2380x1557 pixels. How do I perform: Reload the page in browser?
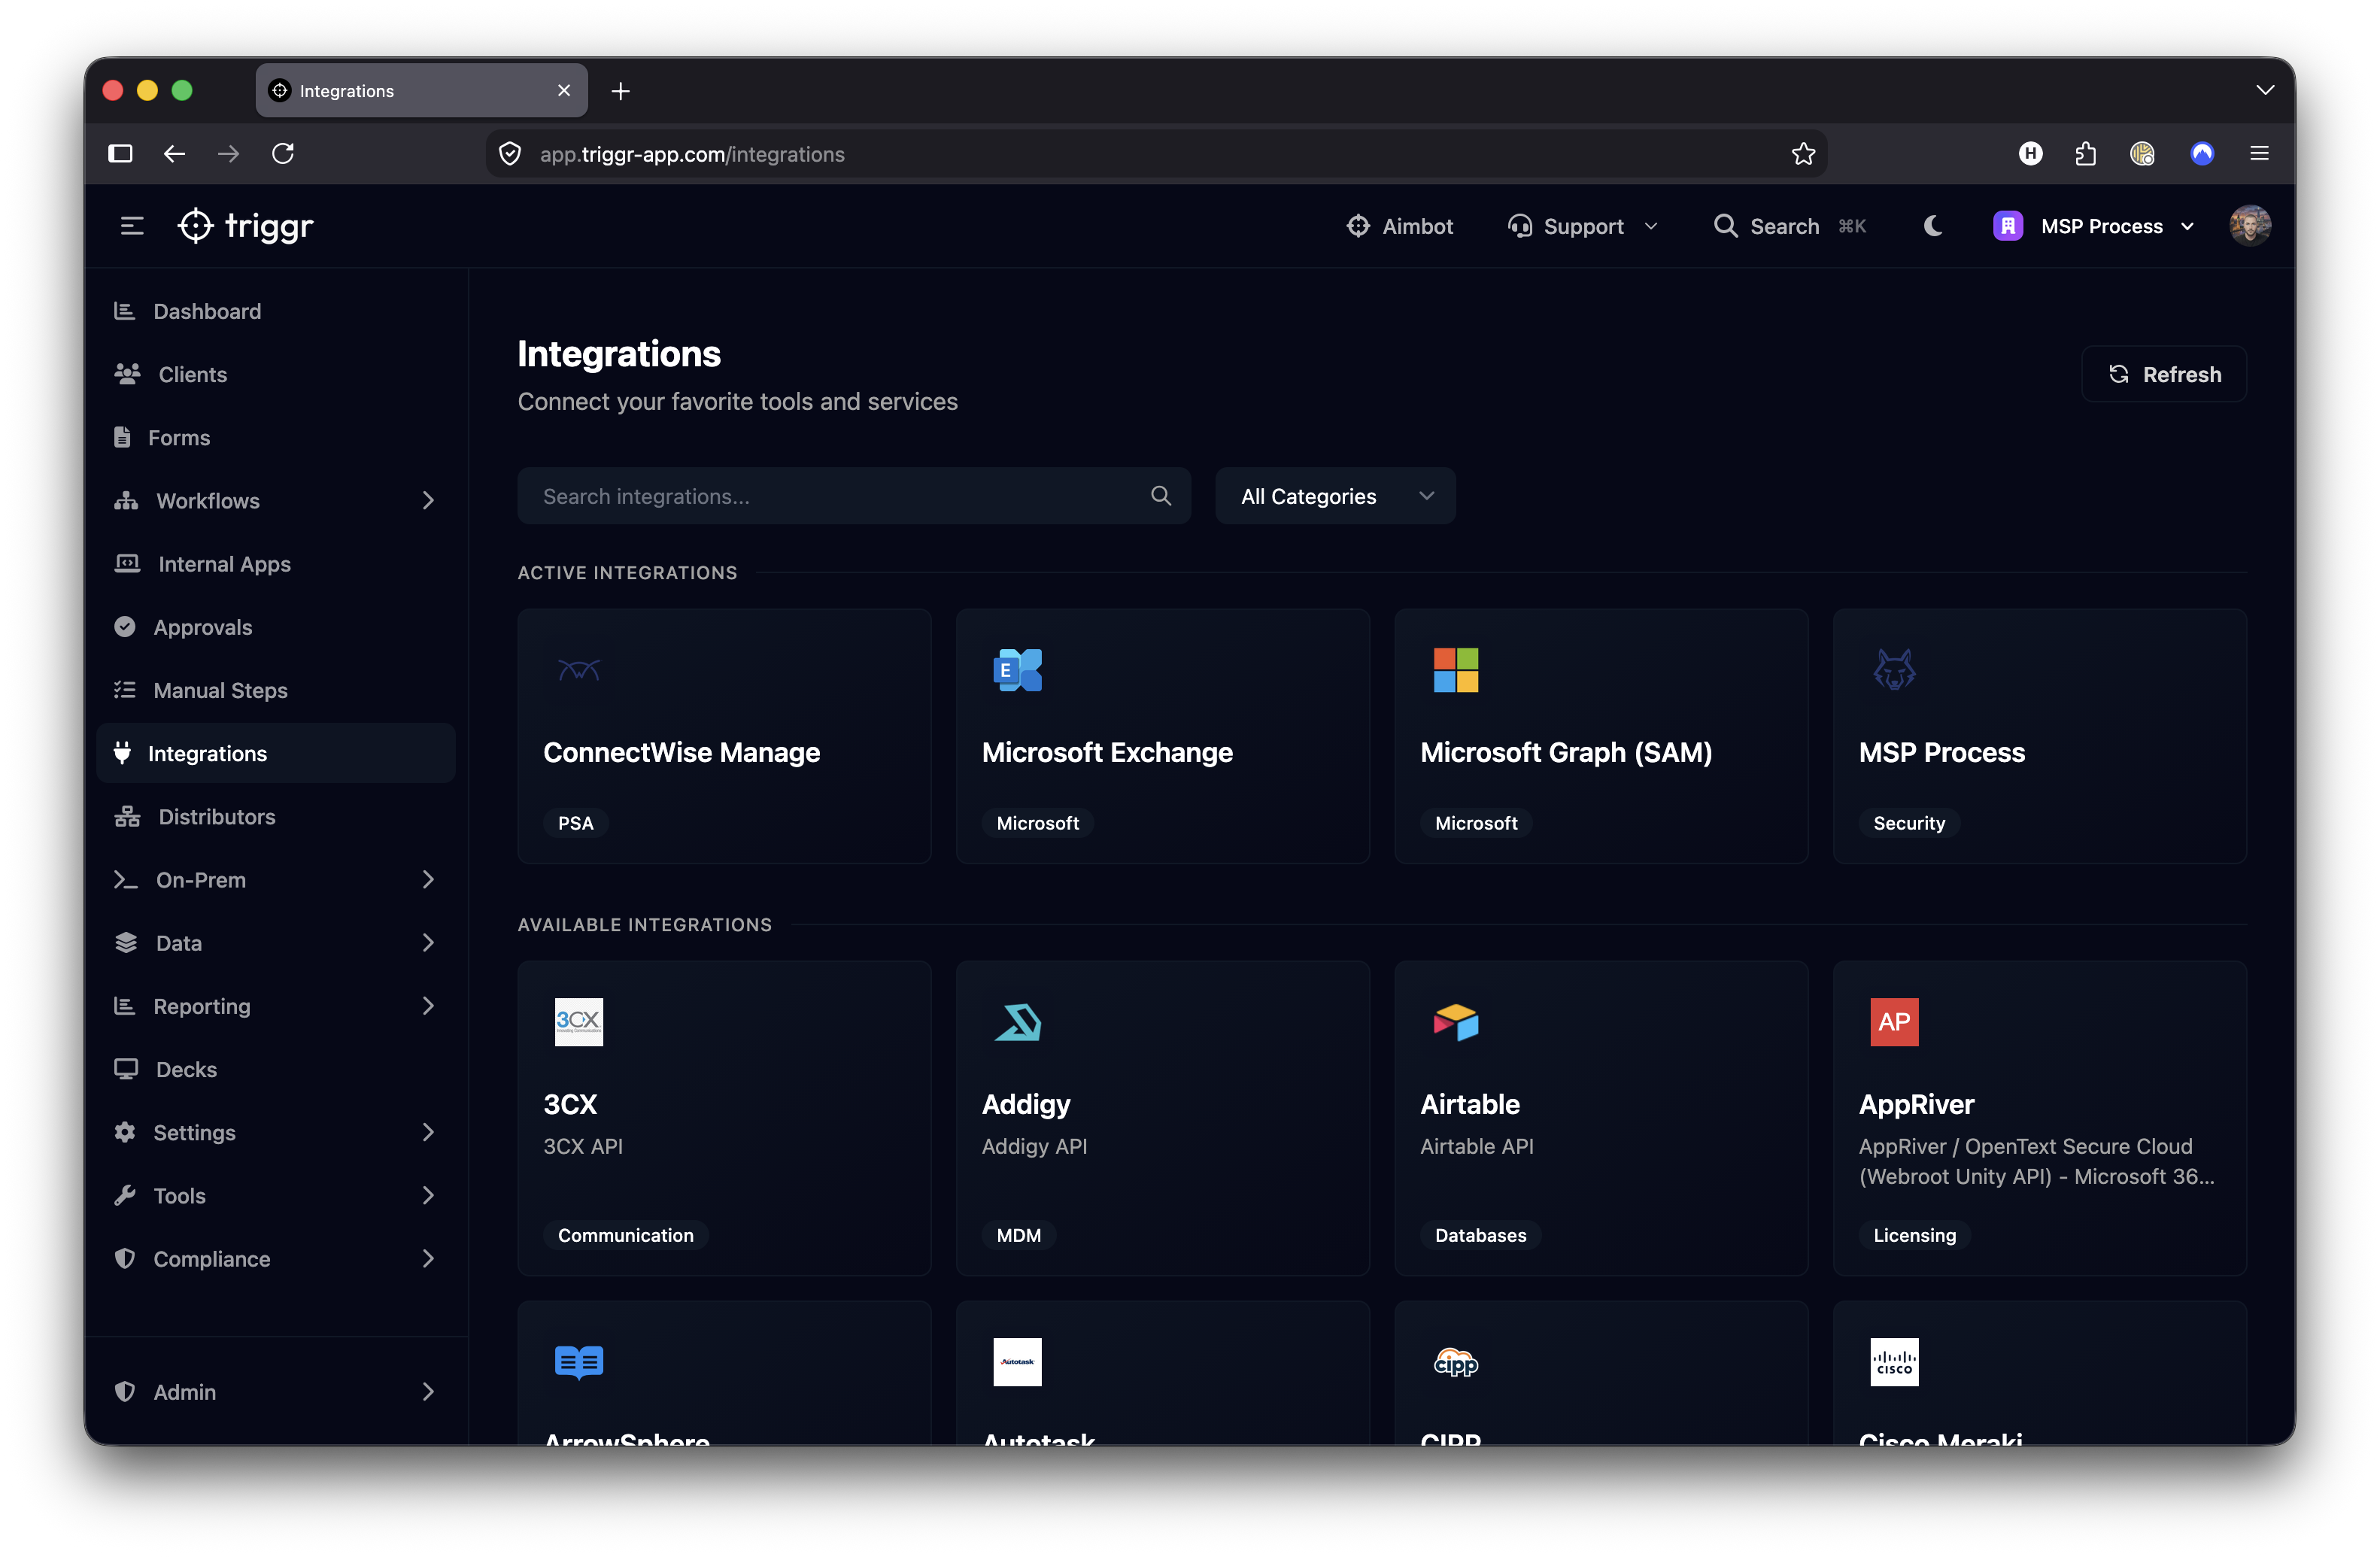pos(283,154)
